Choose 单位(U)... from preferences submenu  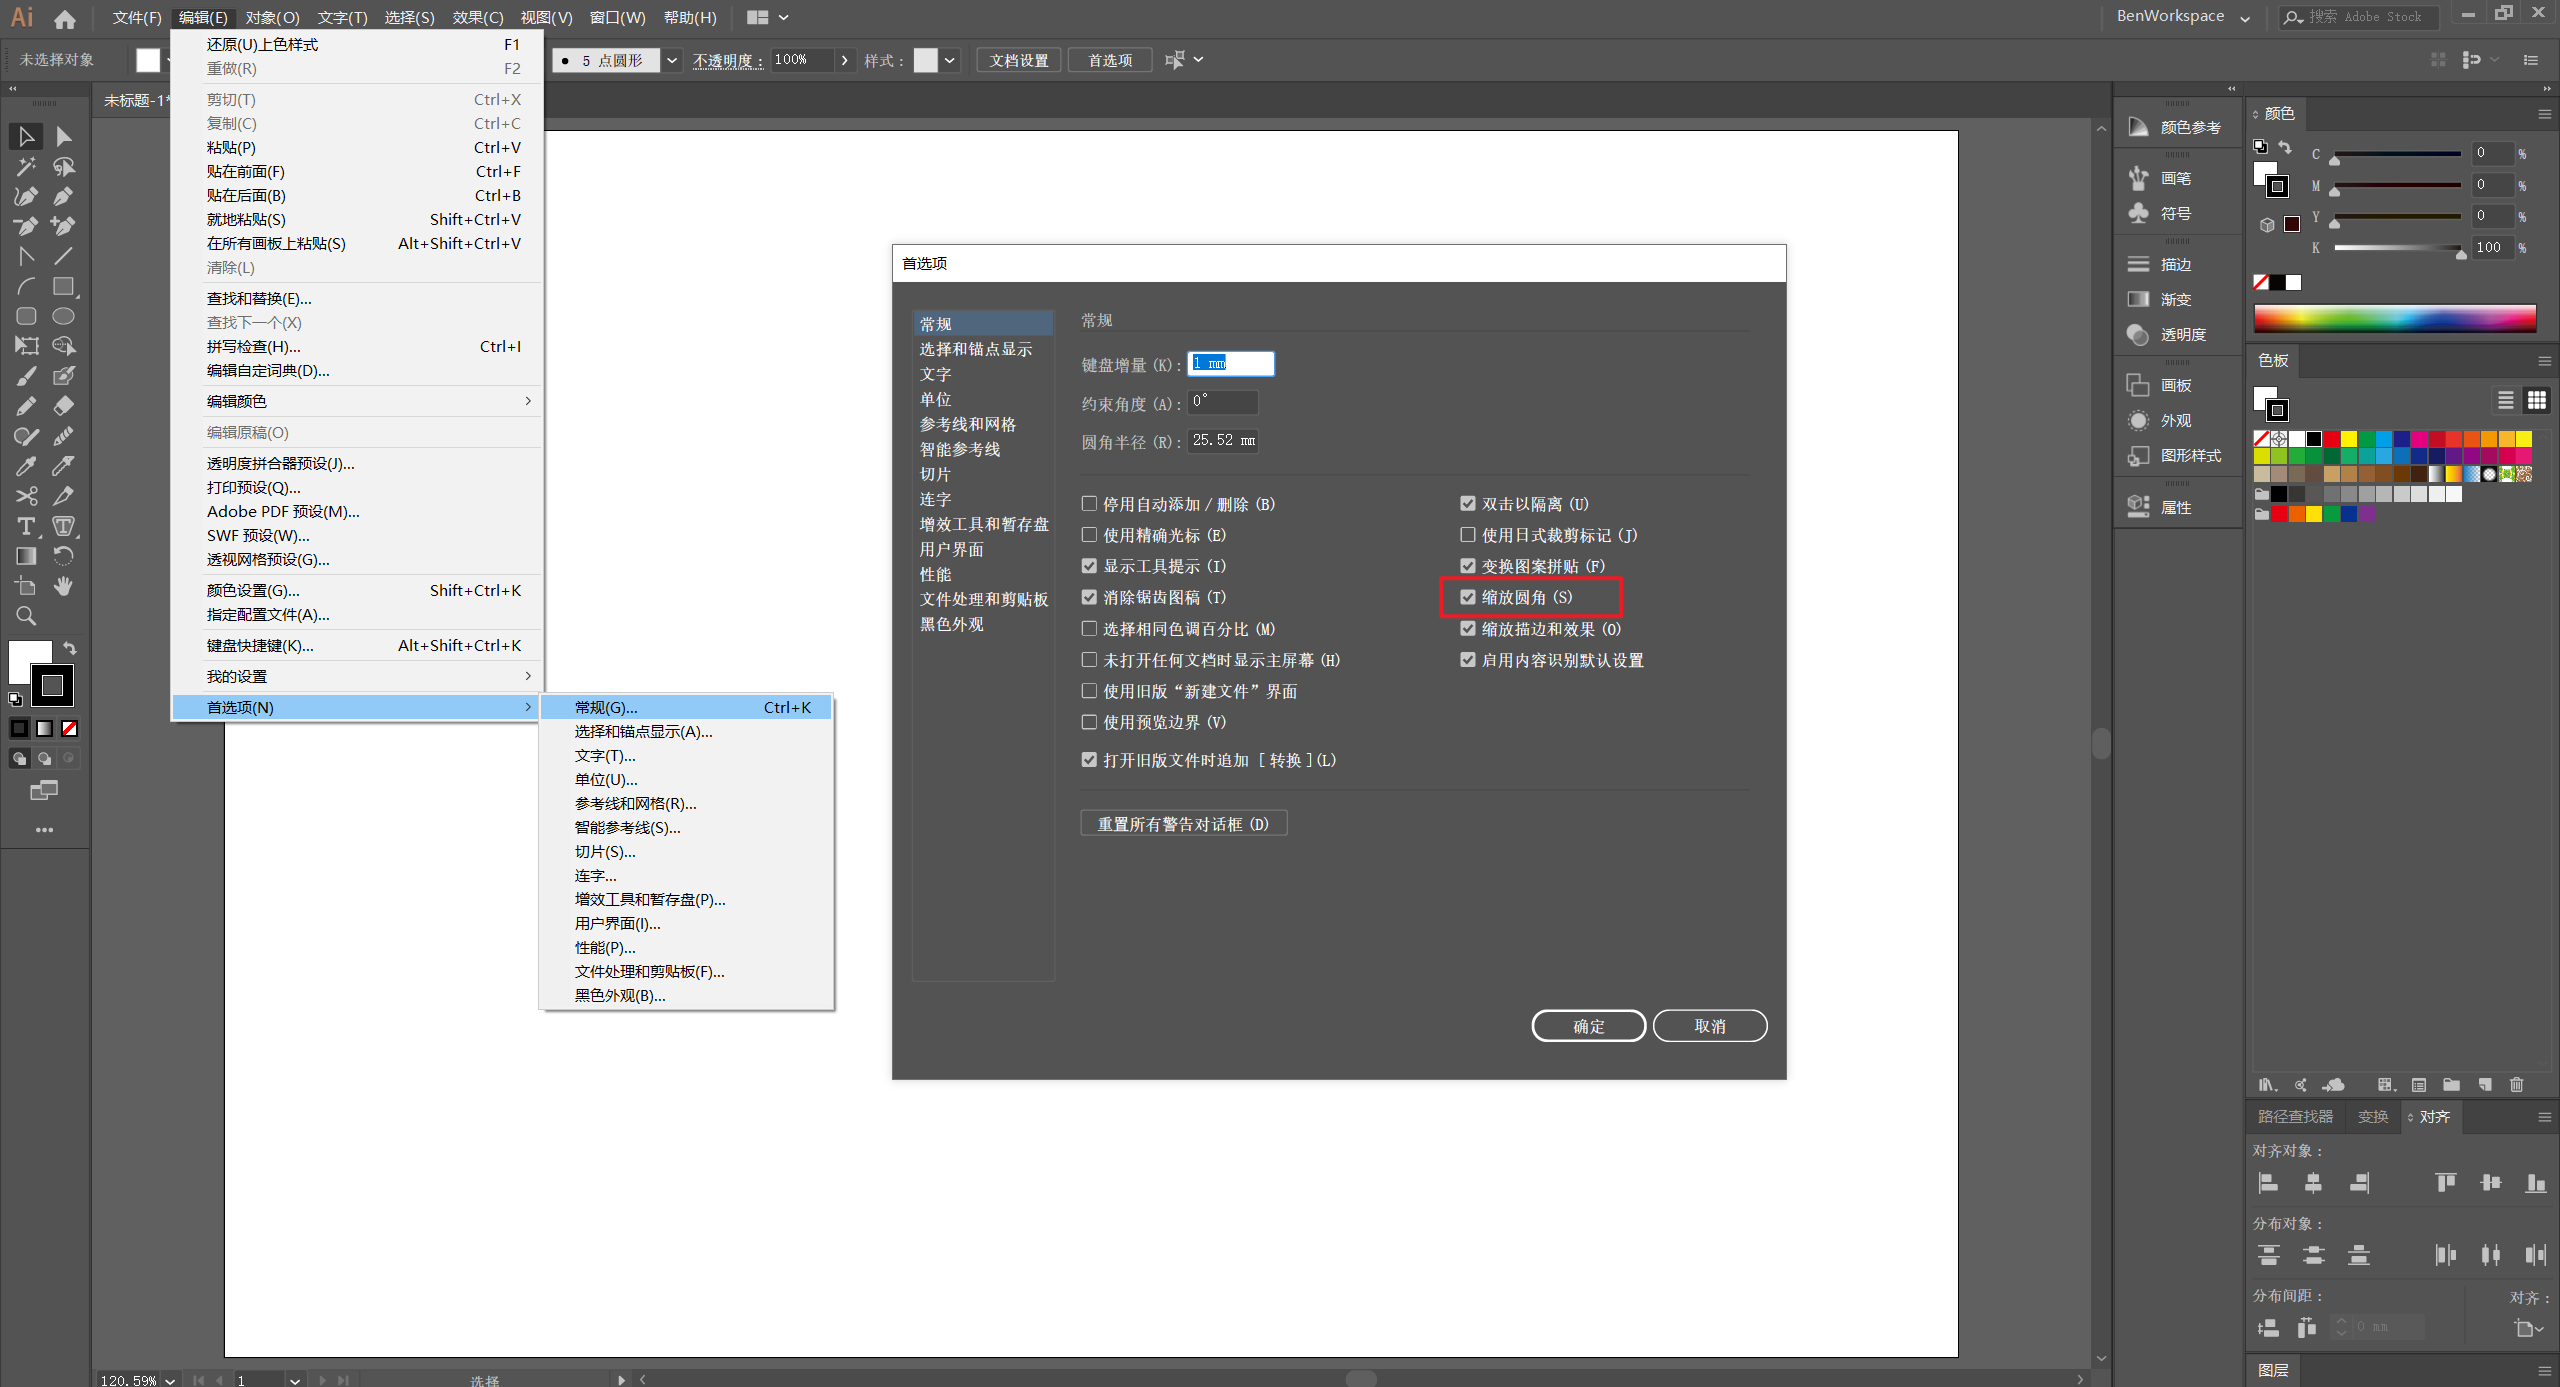pos(606,779)
